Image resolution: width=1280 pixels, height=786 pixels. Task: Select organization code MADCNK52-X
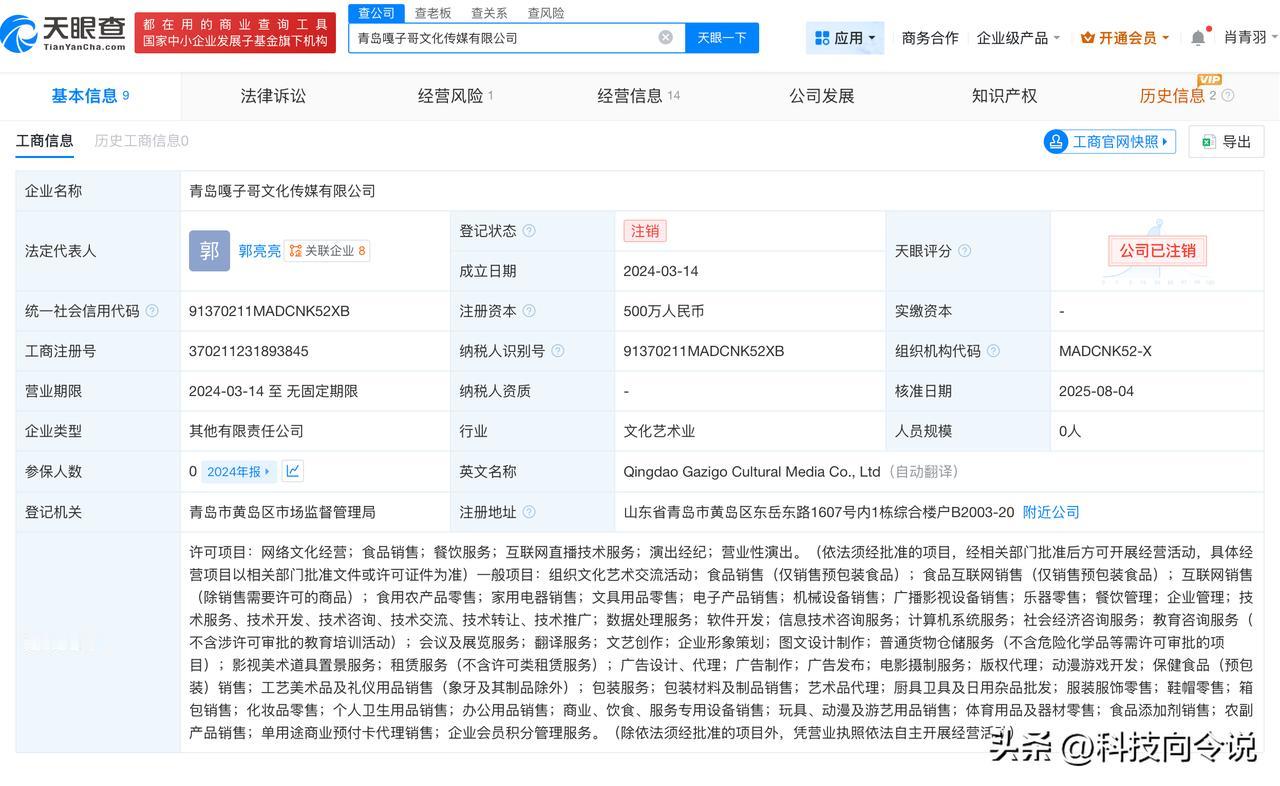[1105, 351]
